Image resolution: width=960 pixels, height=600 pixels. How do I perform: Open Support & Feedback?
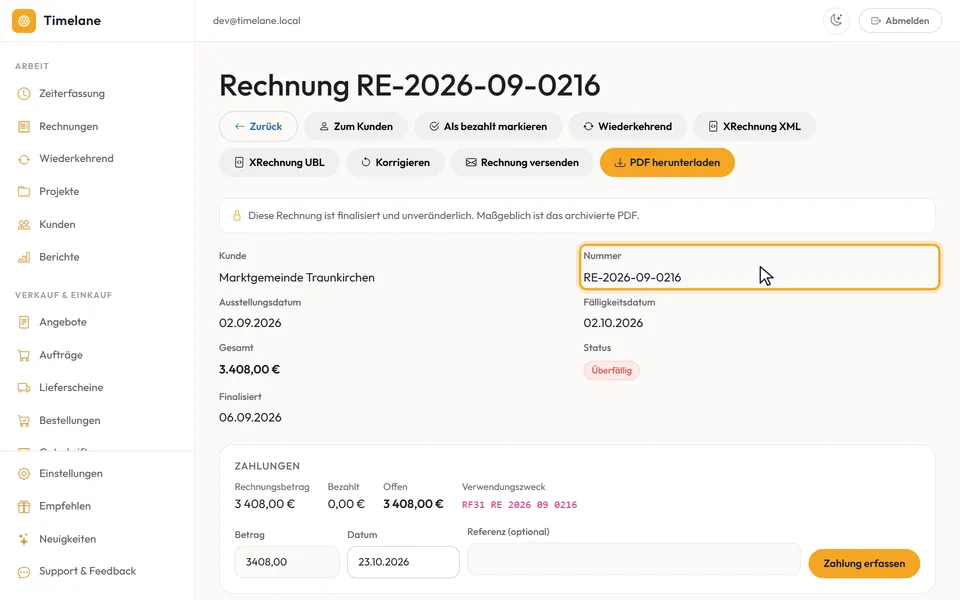(88, 571)
